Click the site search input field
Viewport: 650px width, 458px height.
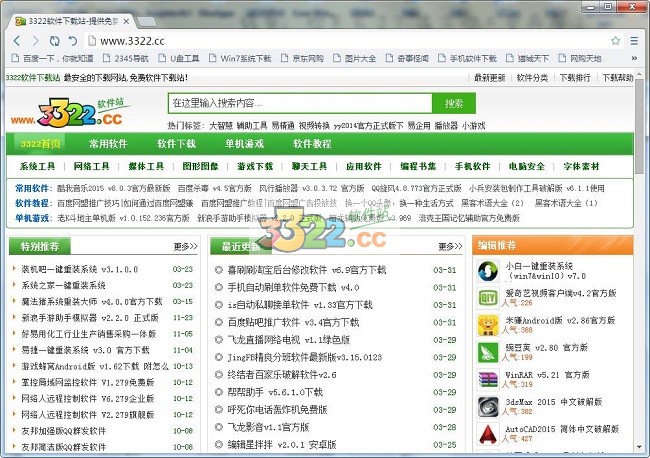pos(300,103)
